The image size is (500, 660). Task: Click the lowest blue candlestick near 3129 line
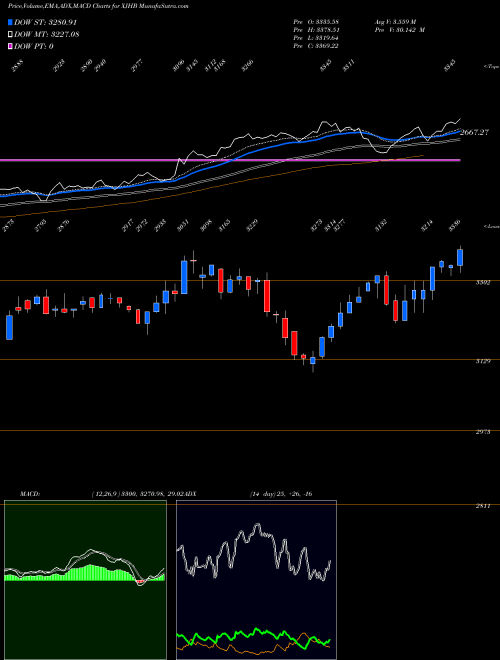point(313,361)
